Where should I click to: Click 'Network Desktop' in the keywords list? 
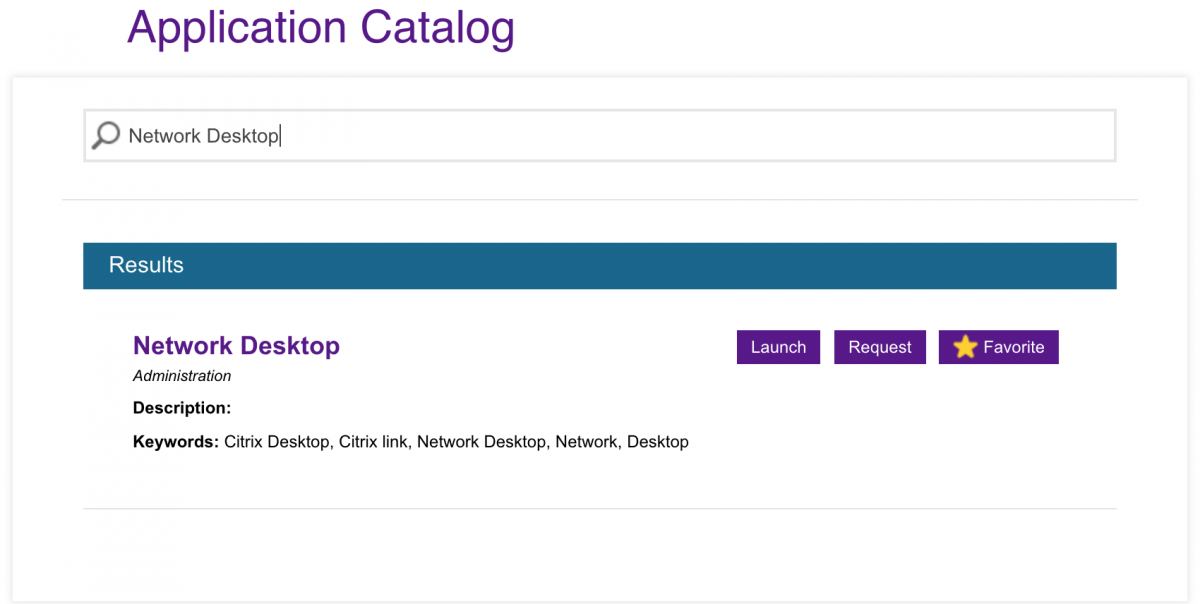[481, 441]
